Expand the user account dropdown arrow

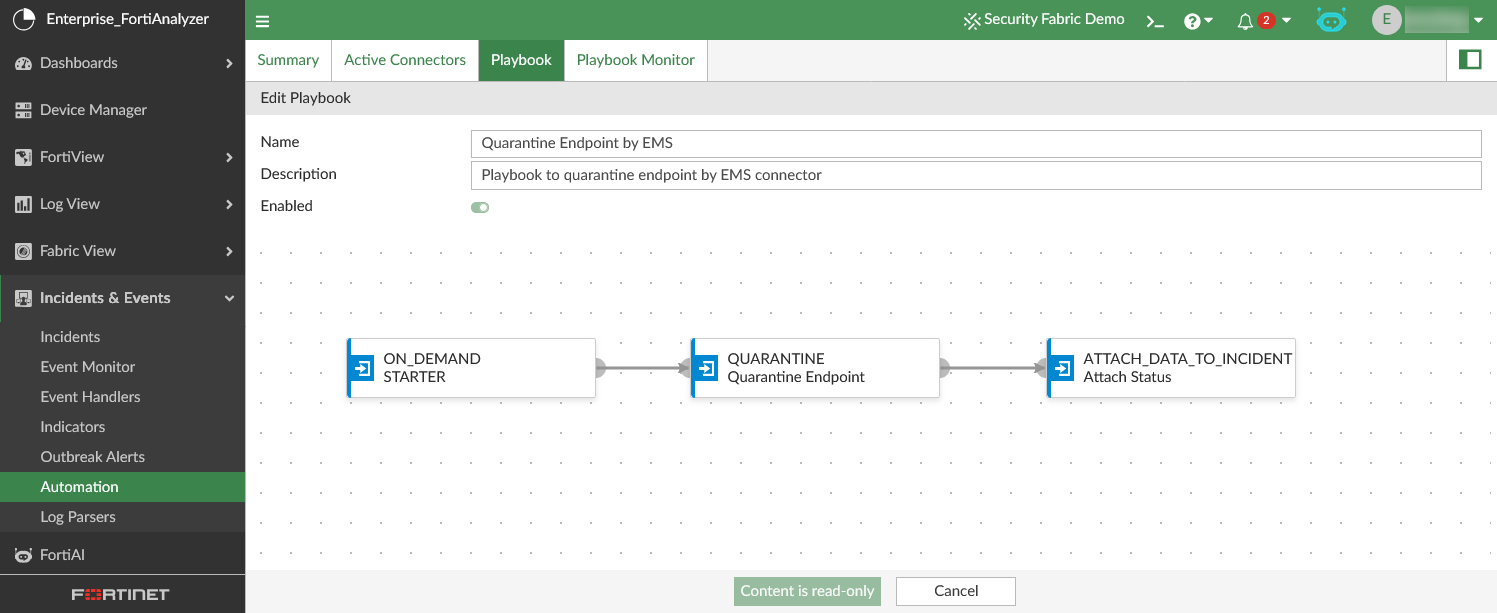(x=1478, y=21)
